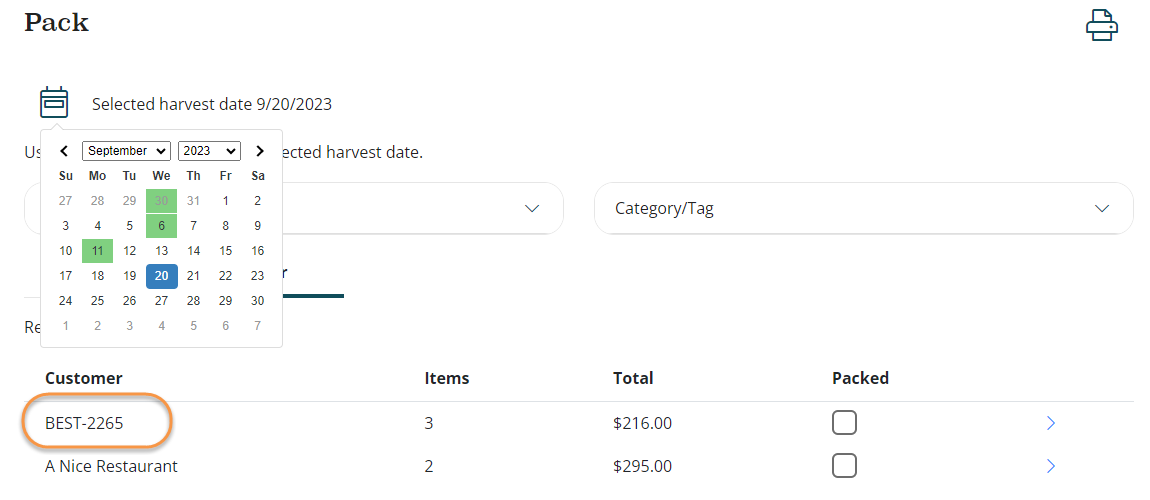This screenshot has width=1150, height=500.
Task: Click the A Nice Restaurant customer
Action: (x=111, y=466)
